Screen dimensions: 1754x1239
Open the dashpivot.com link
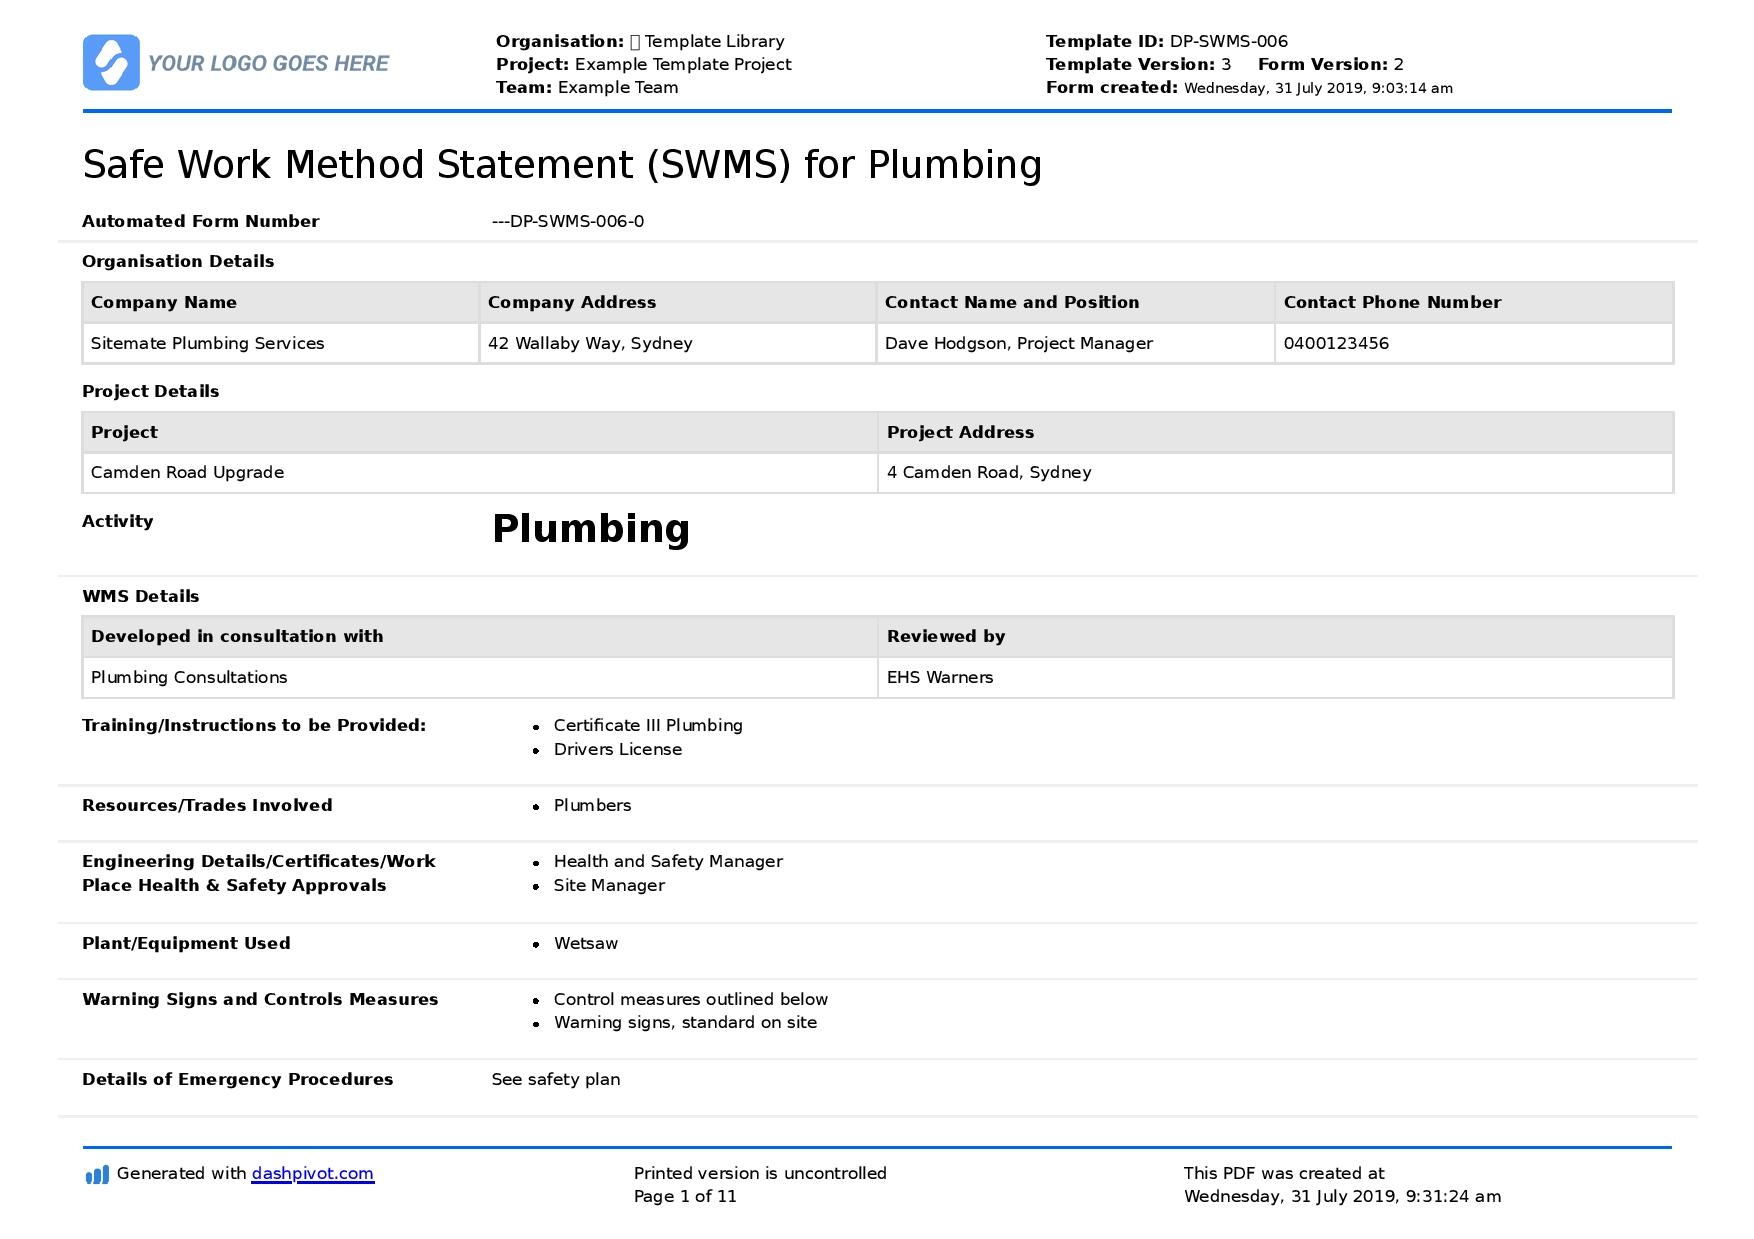[312, 1174]
